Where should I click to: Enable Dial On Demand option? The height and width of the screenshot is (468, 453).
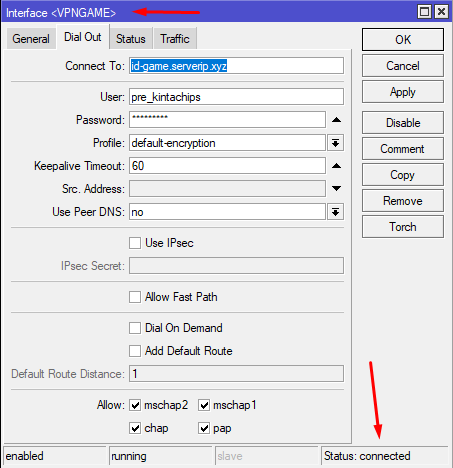[x=135, y=328]
